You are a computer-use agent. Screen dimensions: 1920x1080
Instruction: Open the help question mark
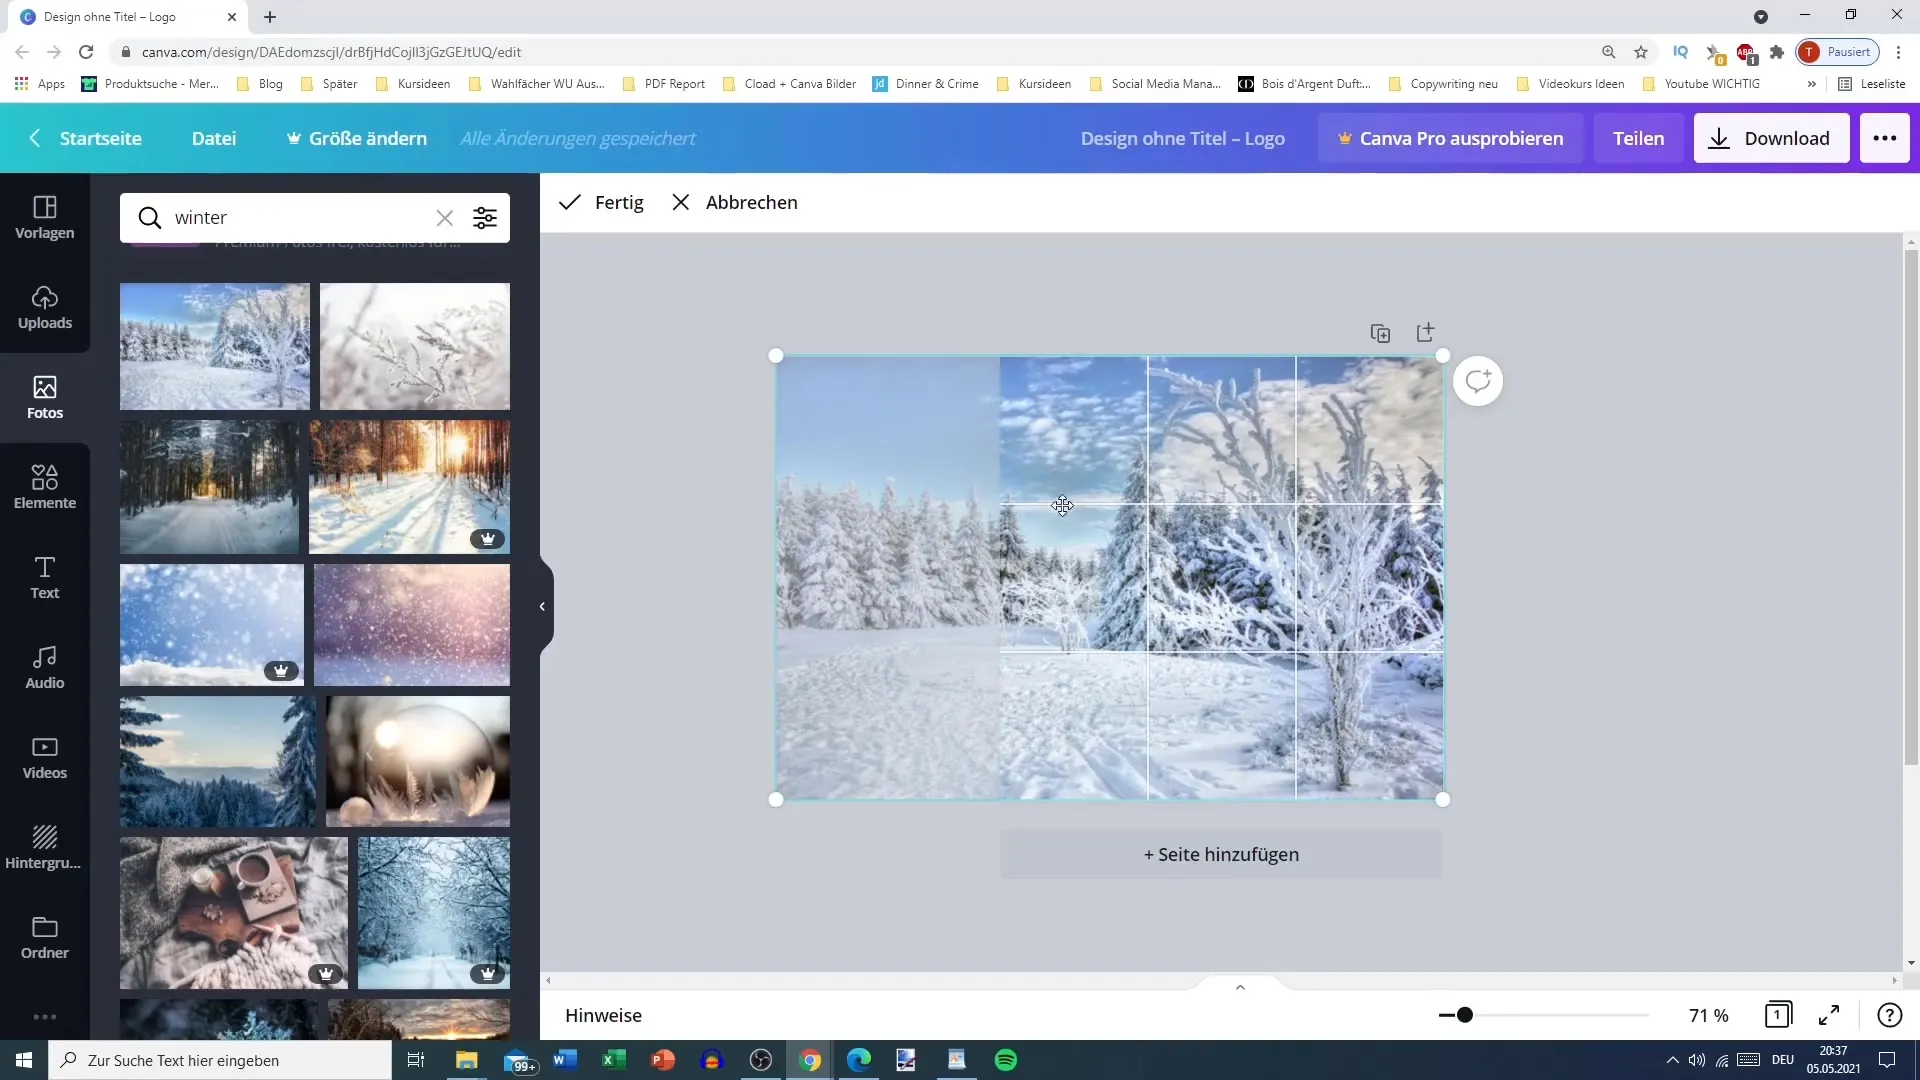click(x=1889, y=1015)
